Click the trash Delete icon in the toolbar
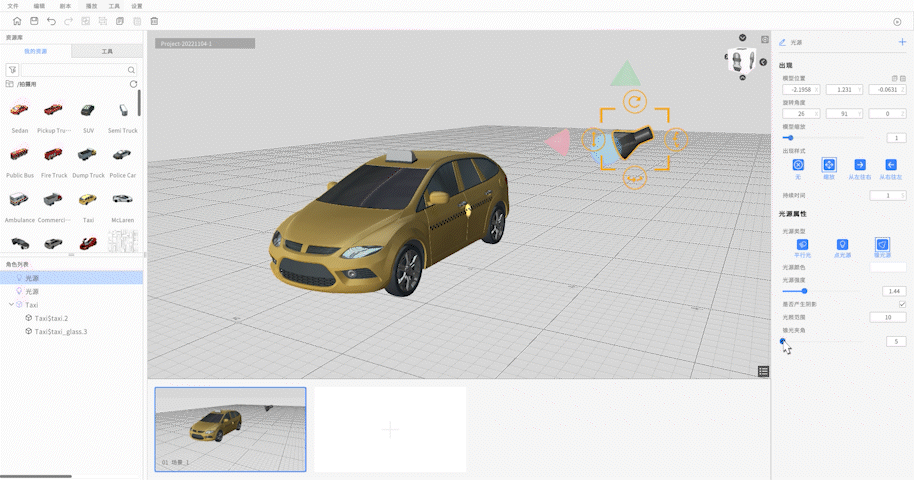The image size is (914, 480). [x=153, y=21]
